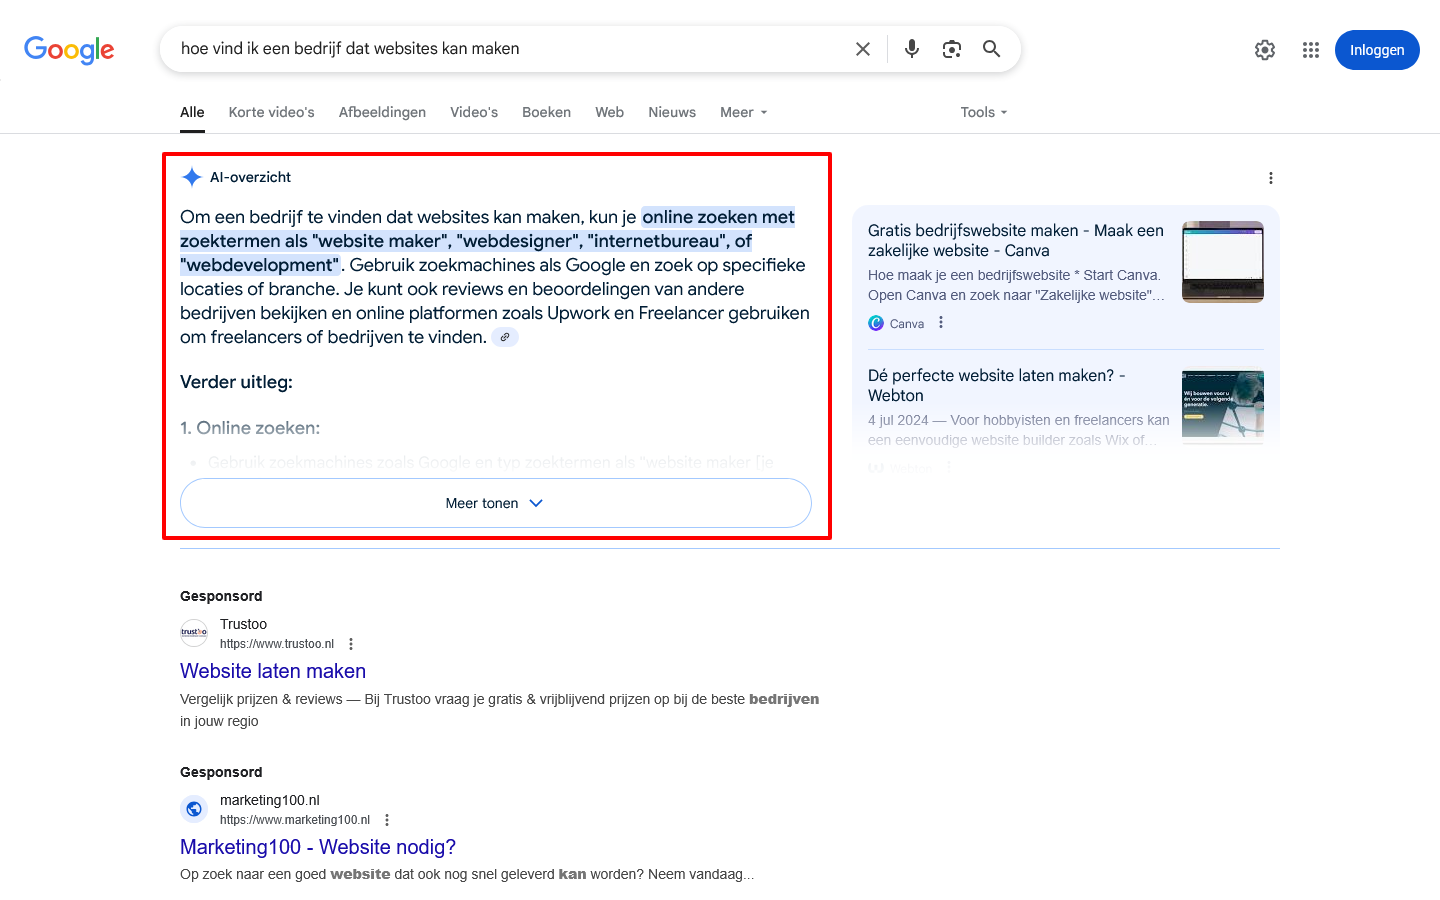The width and height of the screenshot is (1440, 900).
Task: Open the Webton perfecte website laten maken result
Action: tap(997, 385)
